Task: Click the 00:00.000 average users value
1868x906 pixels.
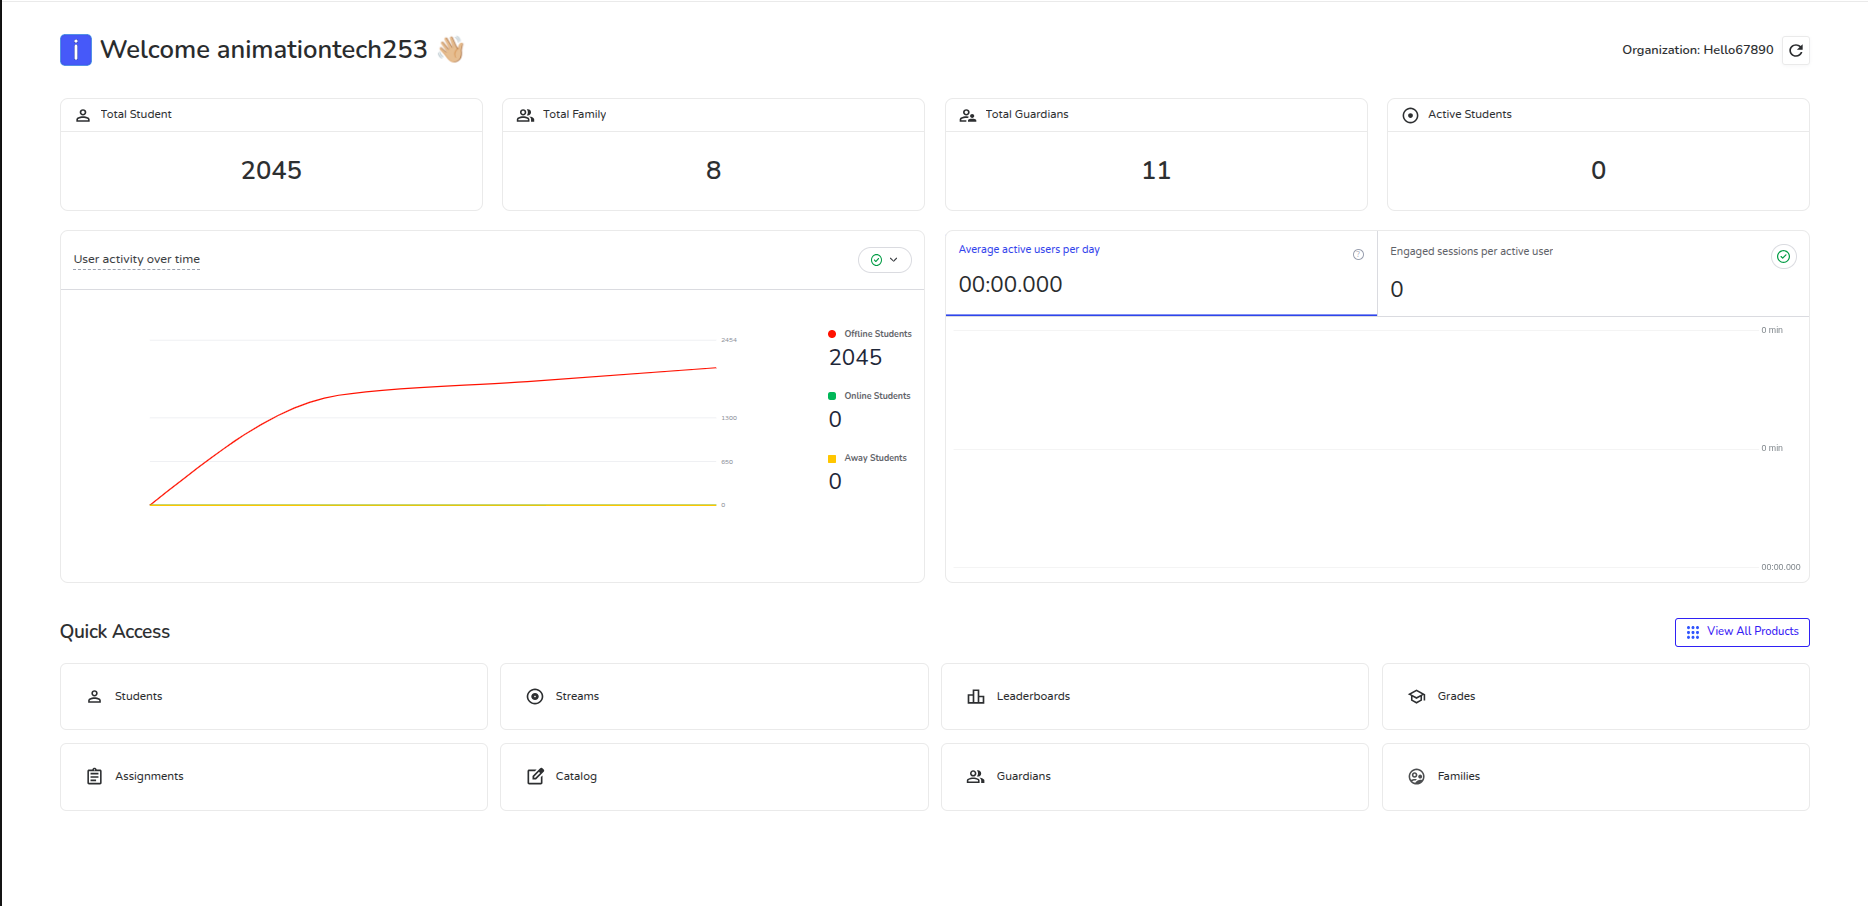Action: click(x=1010, y=285)
